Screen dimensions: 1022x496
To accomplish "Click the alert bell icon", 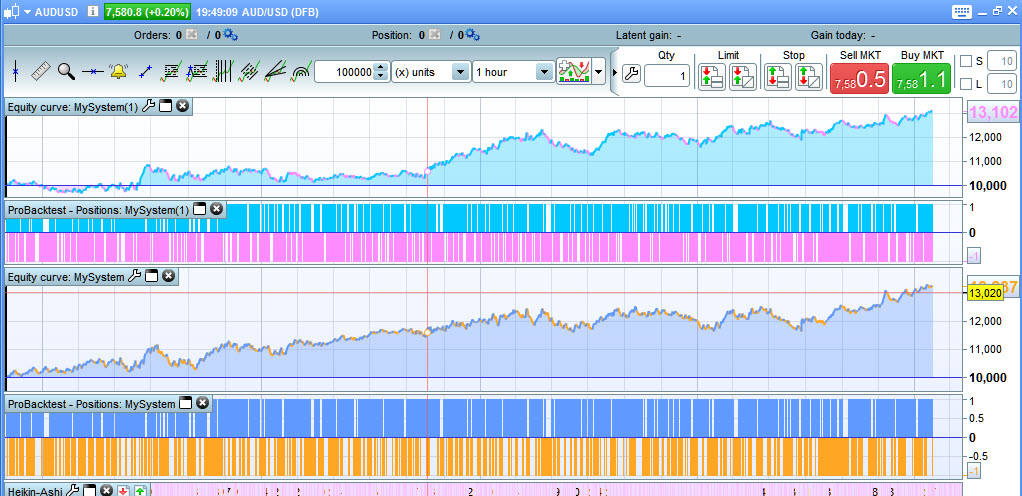I will pos(118,71).
